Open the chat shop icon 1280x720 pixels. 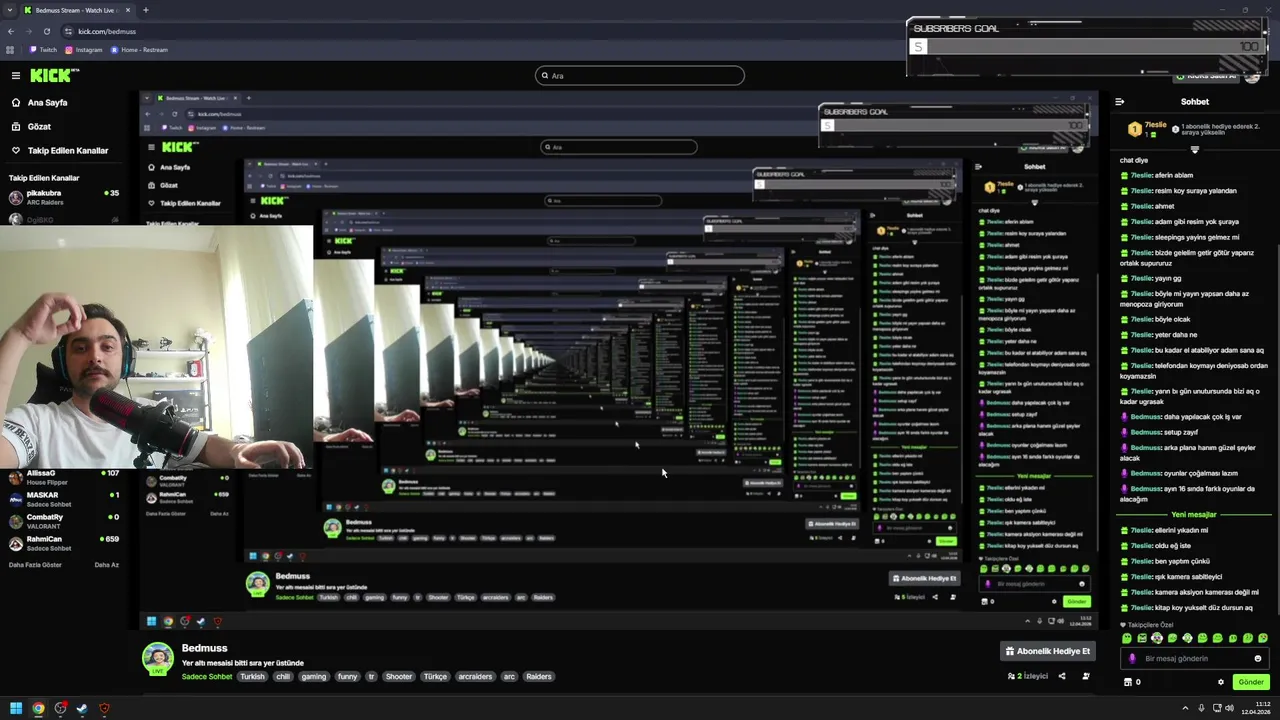pyautogui.click(x=1128, y=682)
